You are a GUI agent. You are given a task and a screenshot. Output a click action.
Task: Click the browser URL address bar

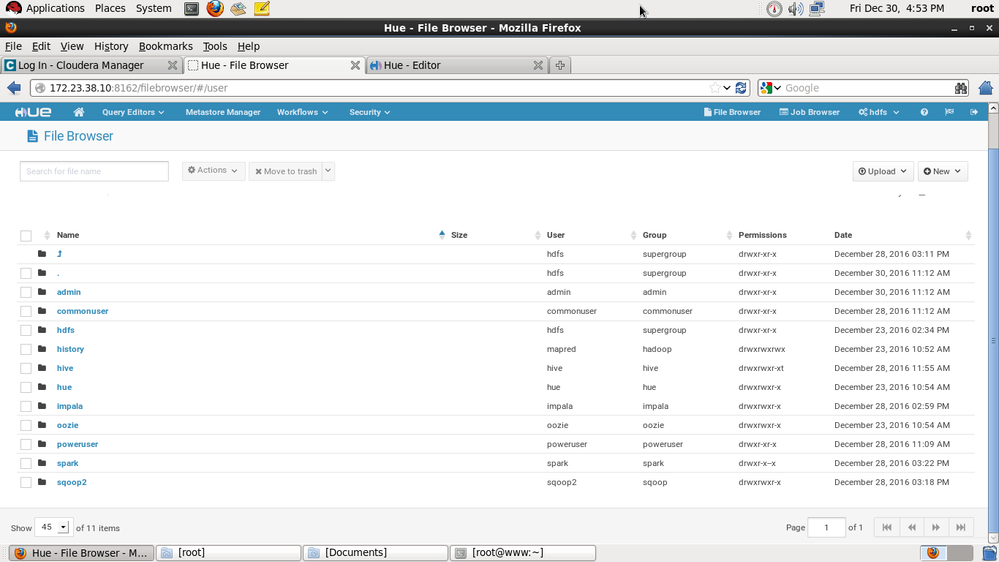coord(376,88)
